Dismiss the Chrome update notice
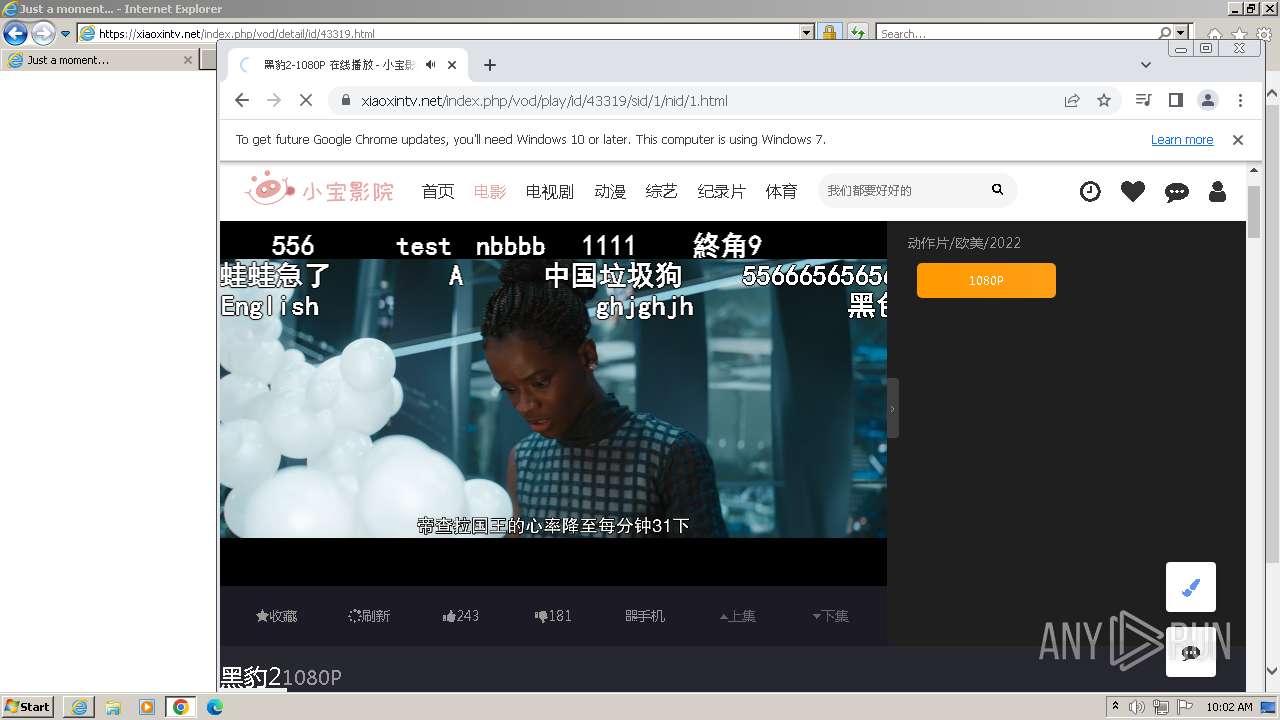The image size is (1280, 720). point(1238,140)
